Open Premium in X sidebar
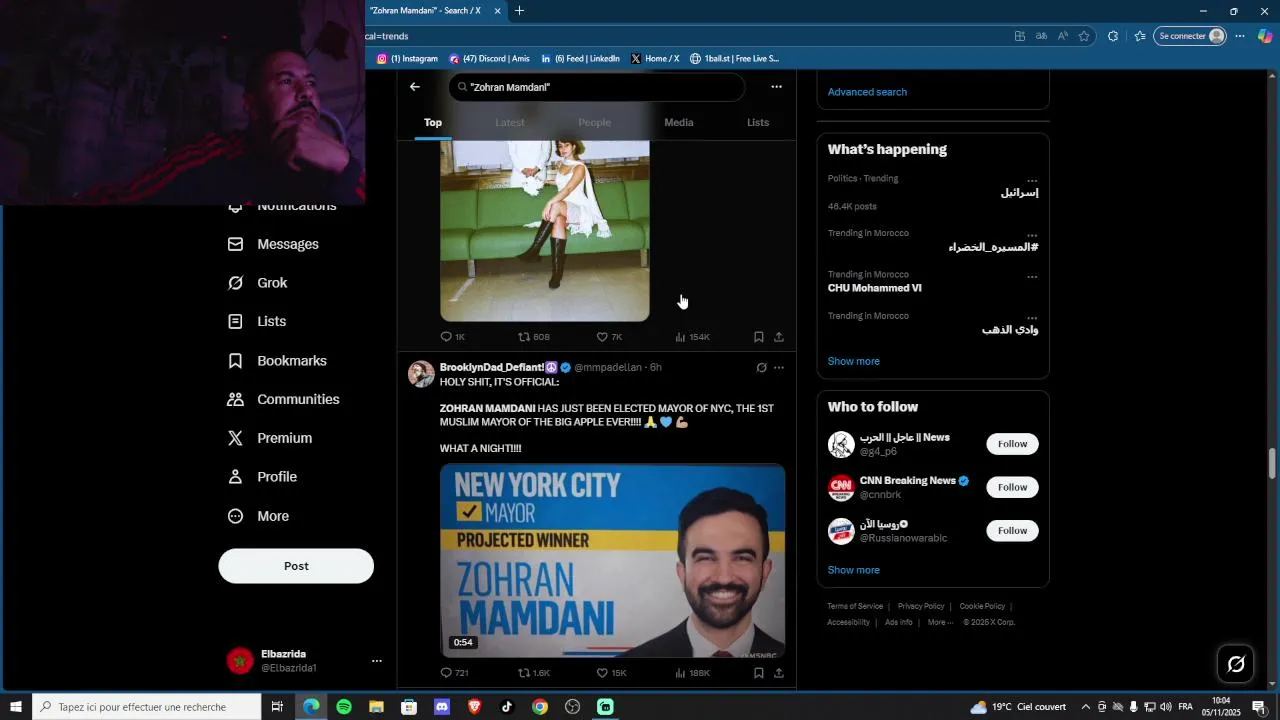This screenshot has width=1280, height=720. (270, 438)
